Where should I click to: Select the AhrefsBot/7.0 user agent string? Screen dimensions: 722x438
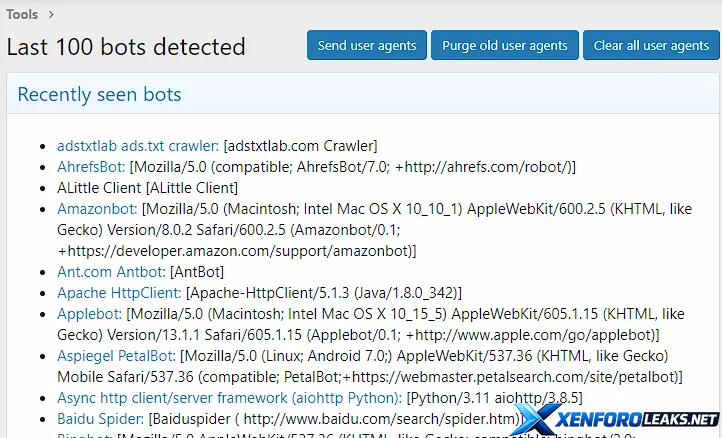[x=353, y=167]
